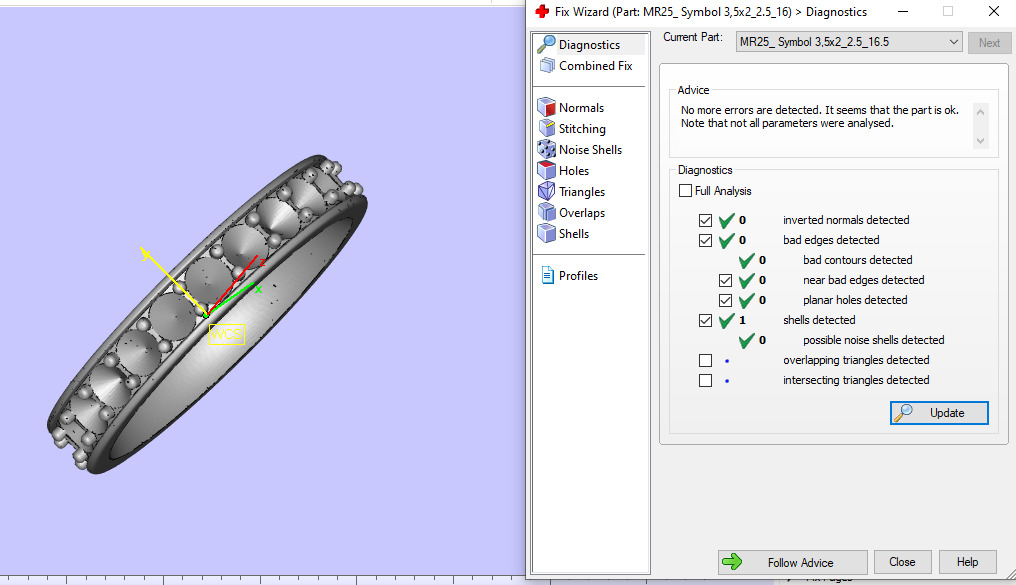Open the Triangles fix icon
Screen dimensions: 1016x585
click(547, 191)
